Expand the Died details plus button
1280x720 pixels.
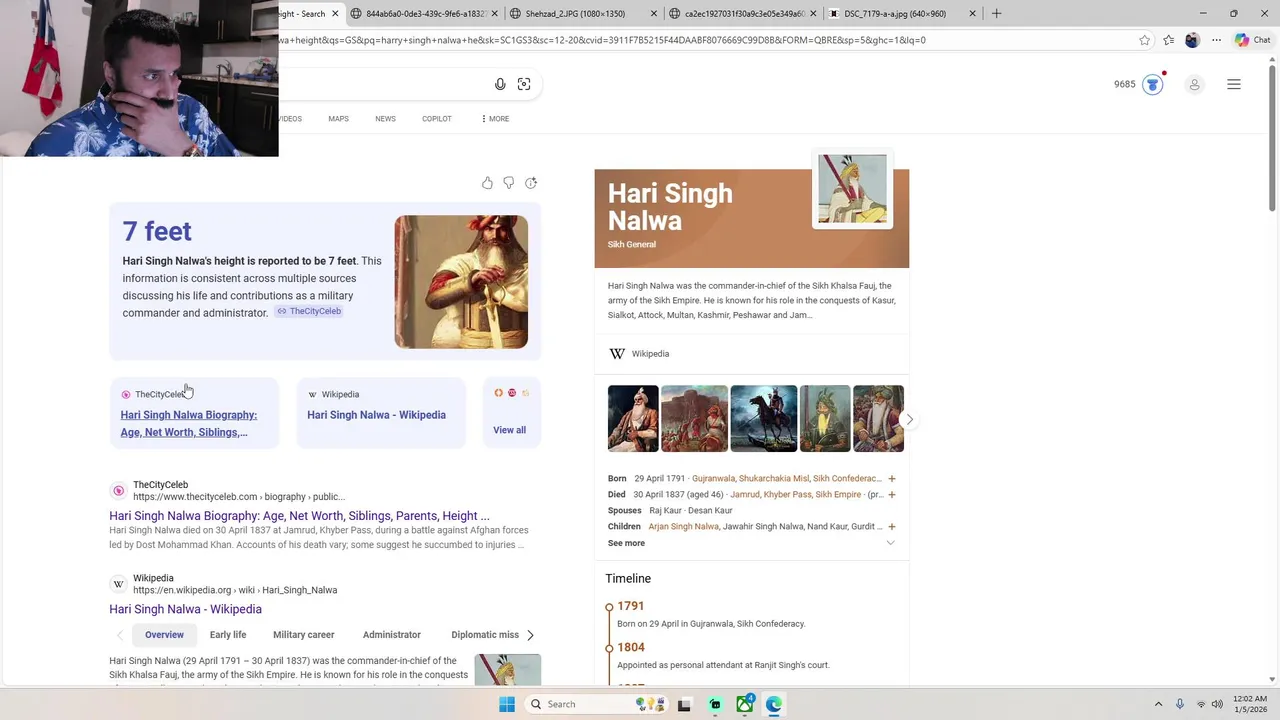point(892,495)
